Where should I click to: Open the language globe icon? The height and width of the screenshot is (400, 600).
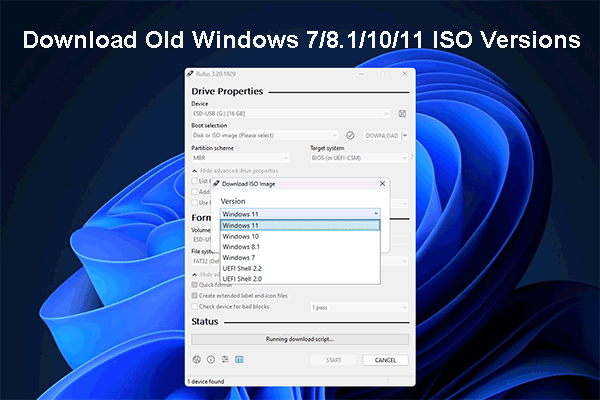click(x=197, y=359)
